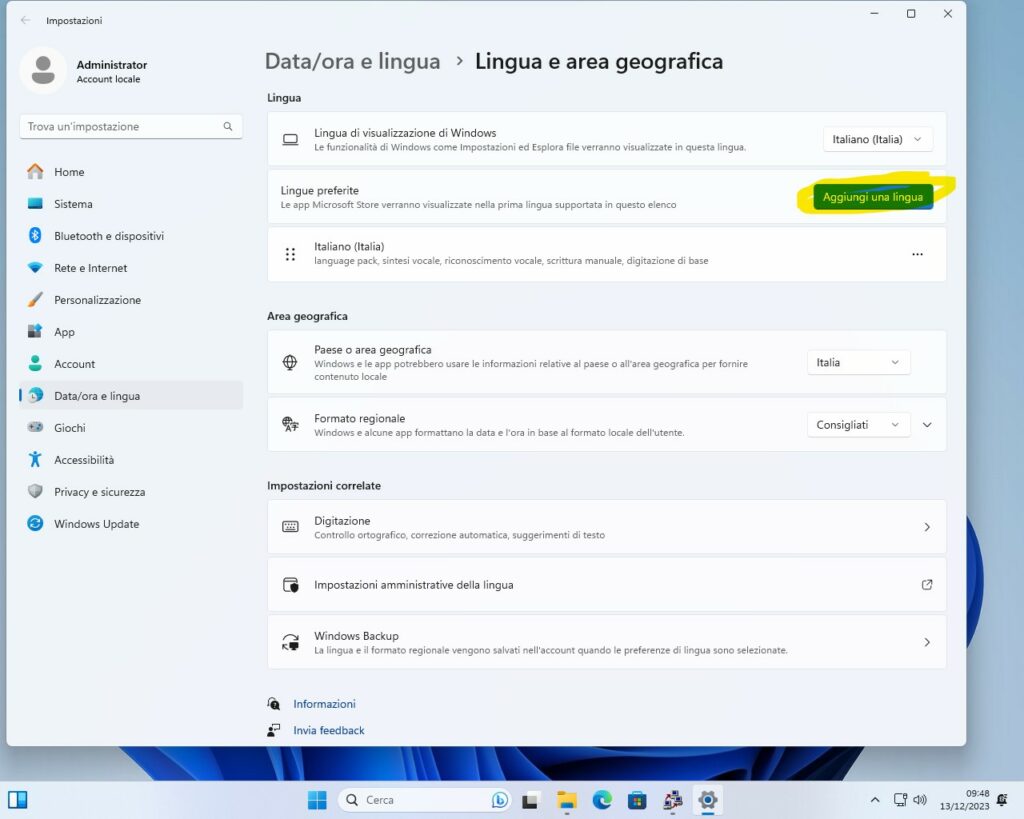Click the three-dots menu for Italiano (Italia)
Image resolution: width=1024 pixels, height=819 pixels.
tap(917, 254)
